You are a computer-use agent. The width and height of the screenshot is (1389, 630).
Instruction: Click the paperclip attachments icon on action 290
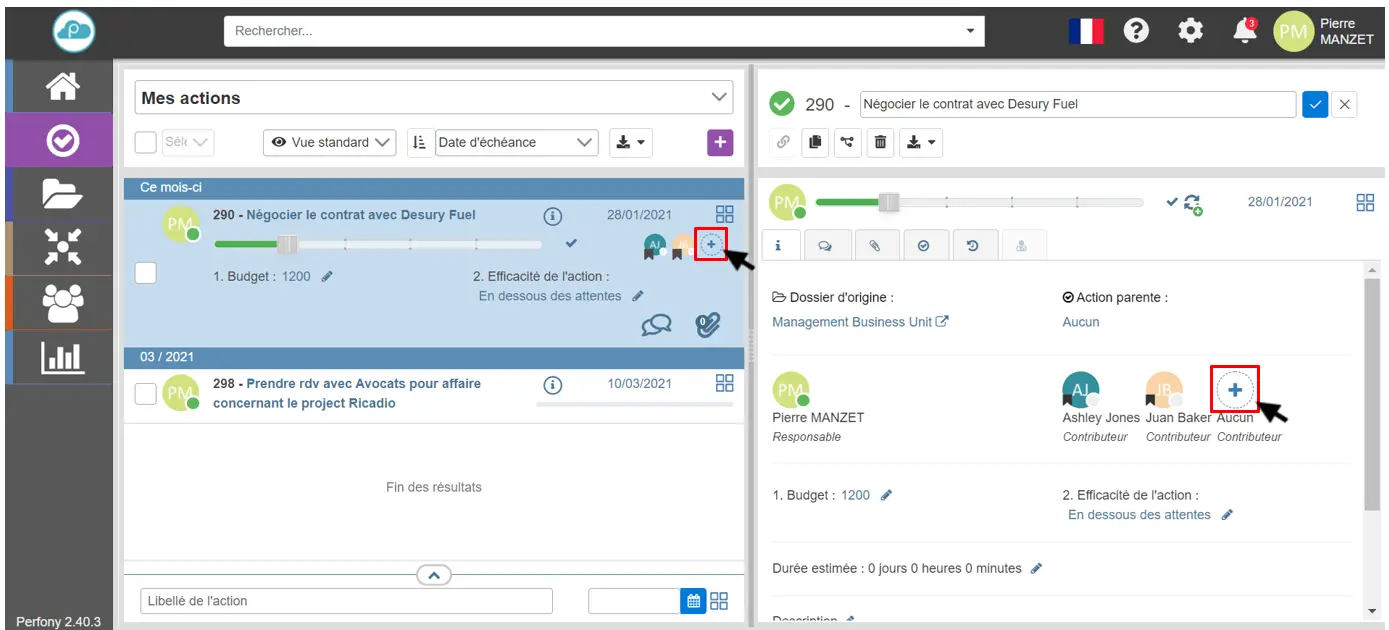[708, 325]
